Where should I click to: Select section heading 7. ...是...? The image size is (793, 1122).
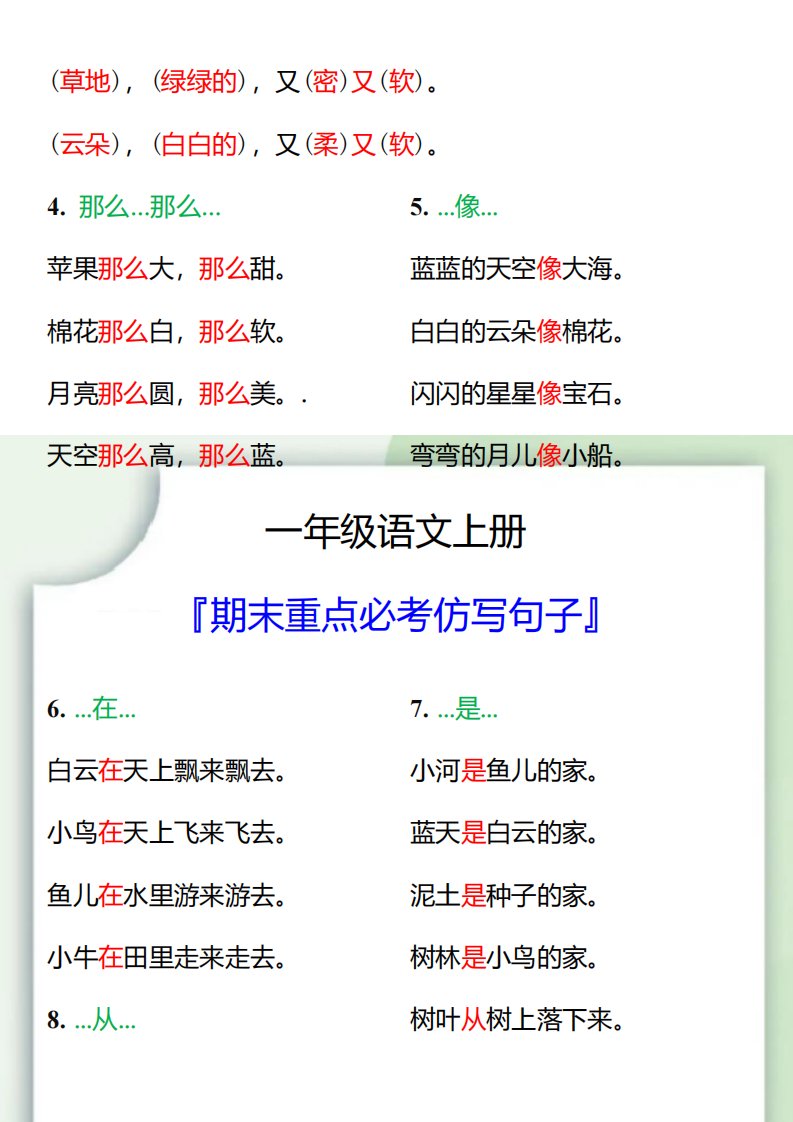pyautogui.click(x=454, y=709)
